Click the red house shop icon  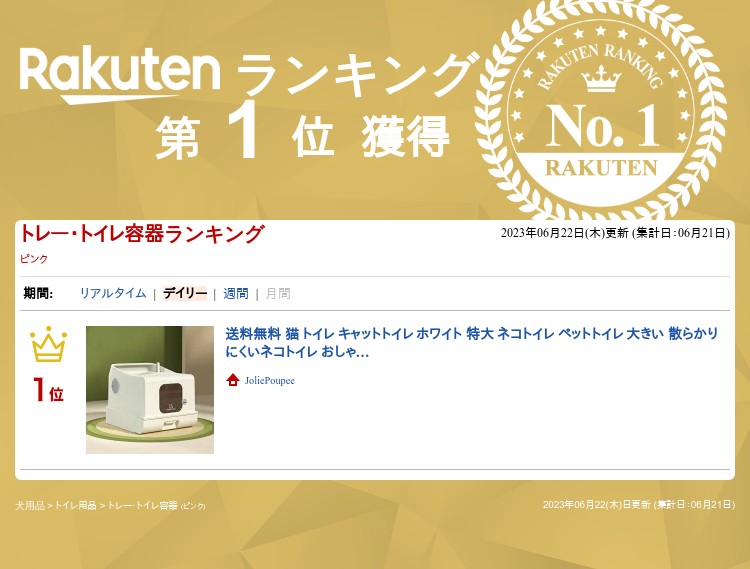(233, 380)
